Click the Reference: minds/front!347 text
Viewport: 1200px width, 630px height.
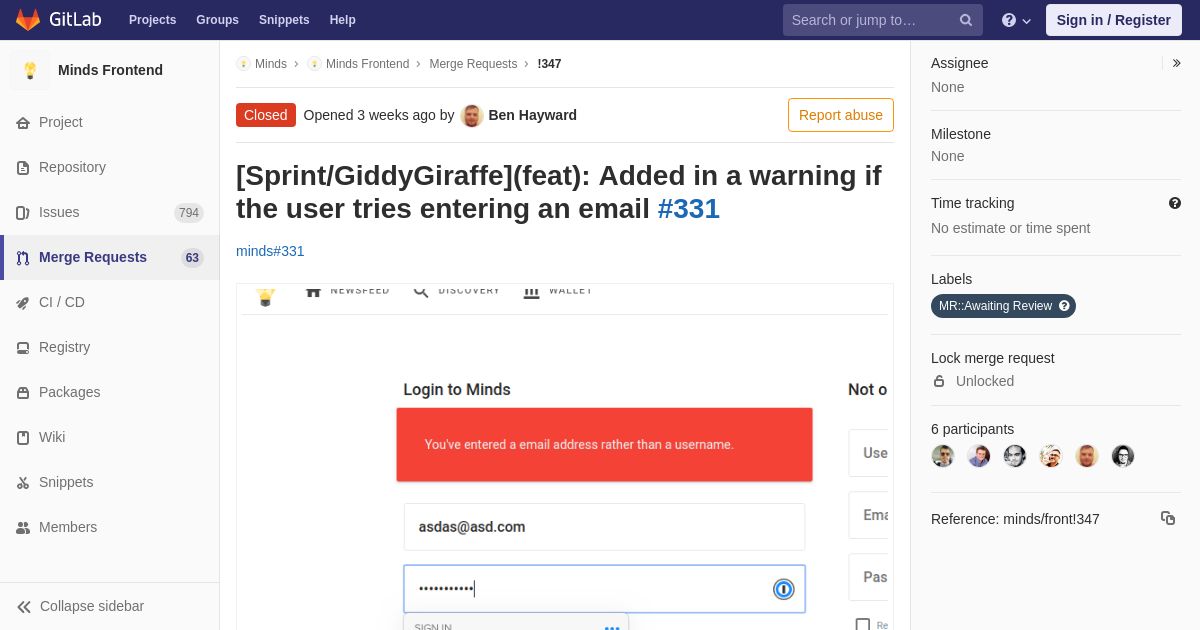click(1015, 519)
